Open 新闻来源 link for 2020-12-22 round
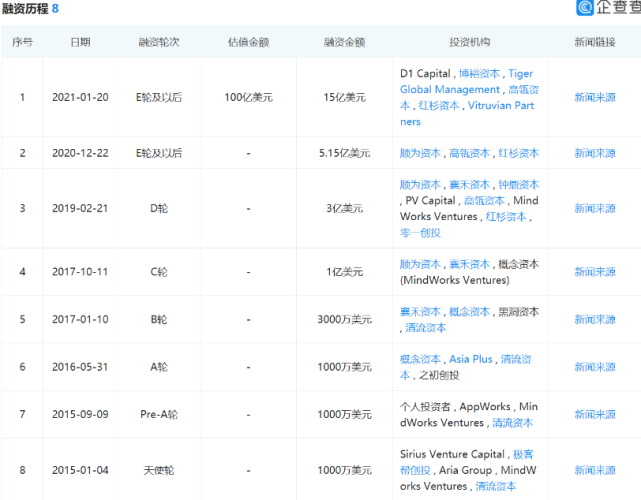The image size is (641, 500). [595, 153]
